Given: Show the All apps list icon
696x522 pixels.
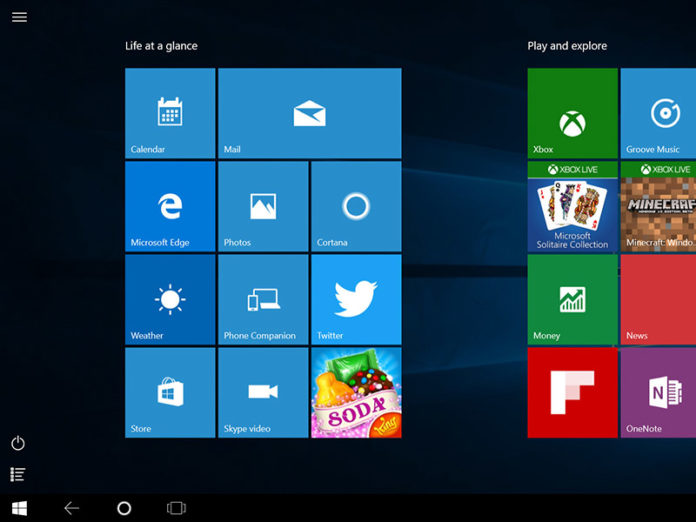Looking at the screenshot, I should click(18, 475).
